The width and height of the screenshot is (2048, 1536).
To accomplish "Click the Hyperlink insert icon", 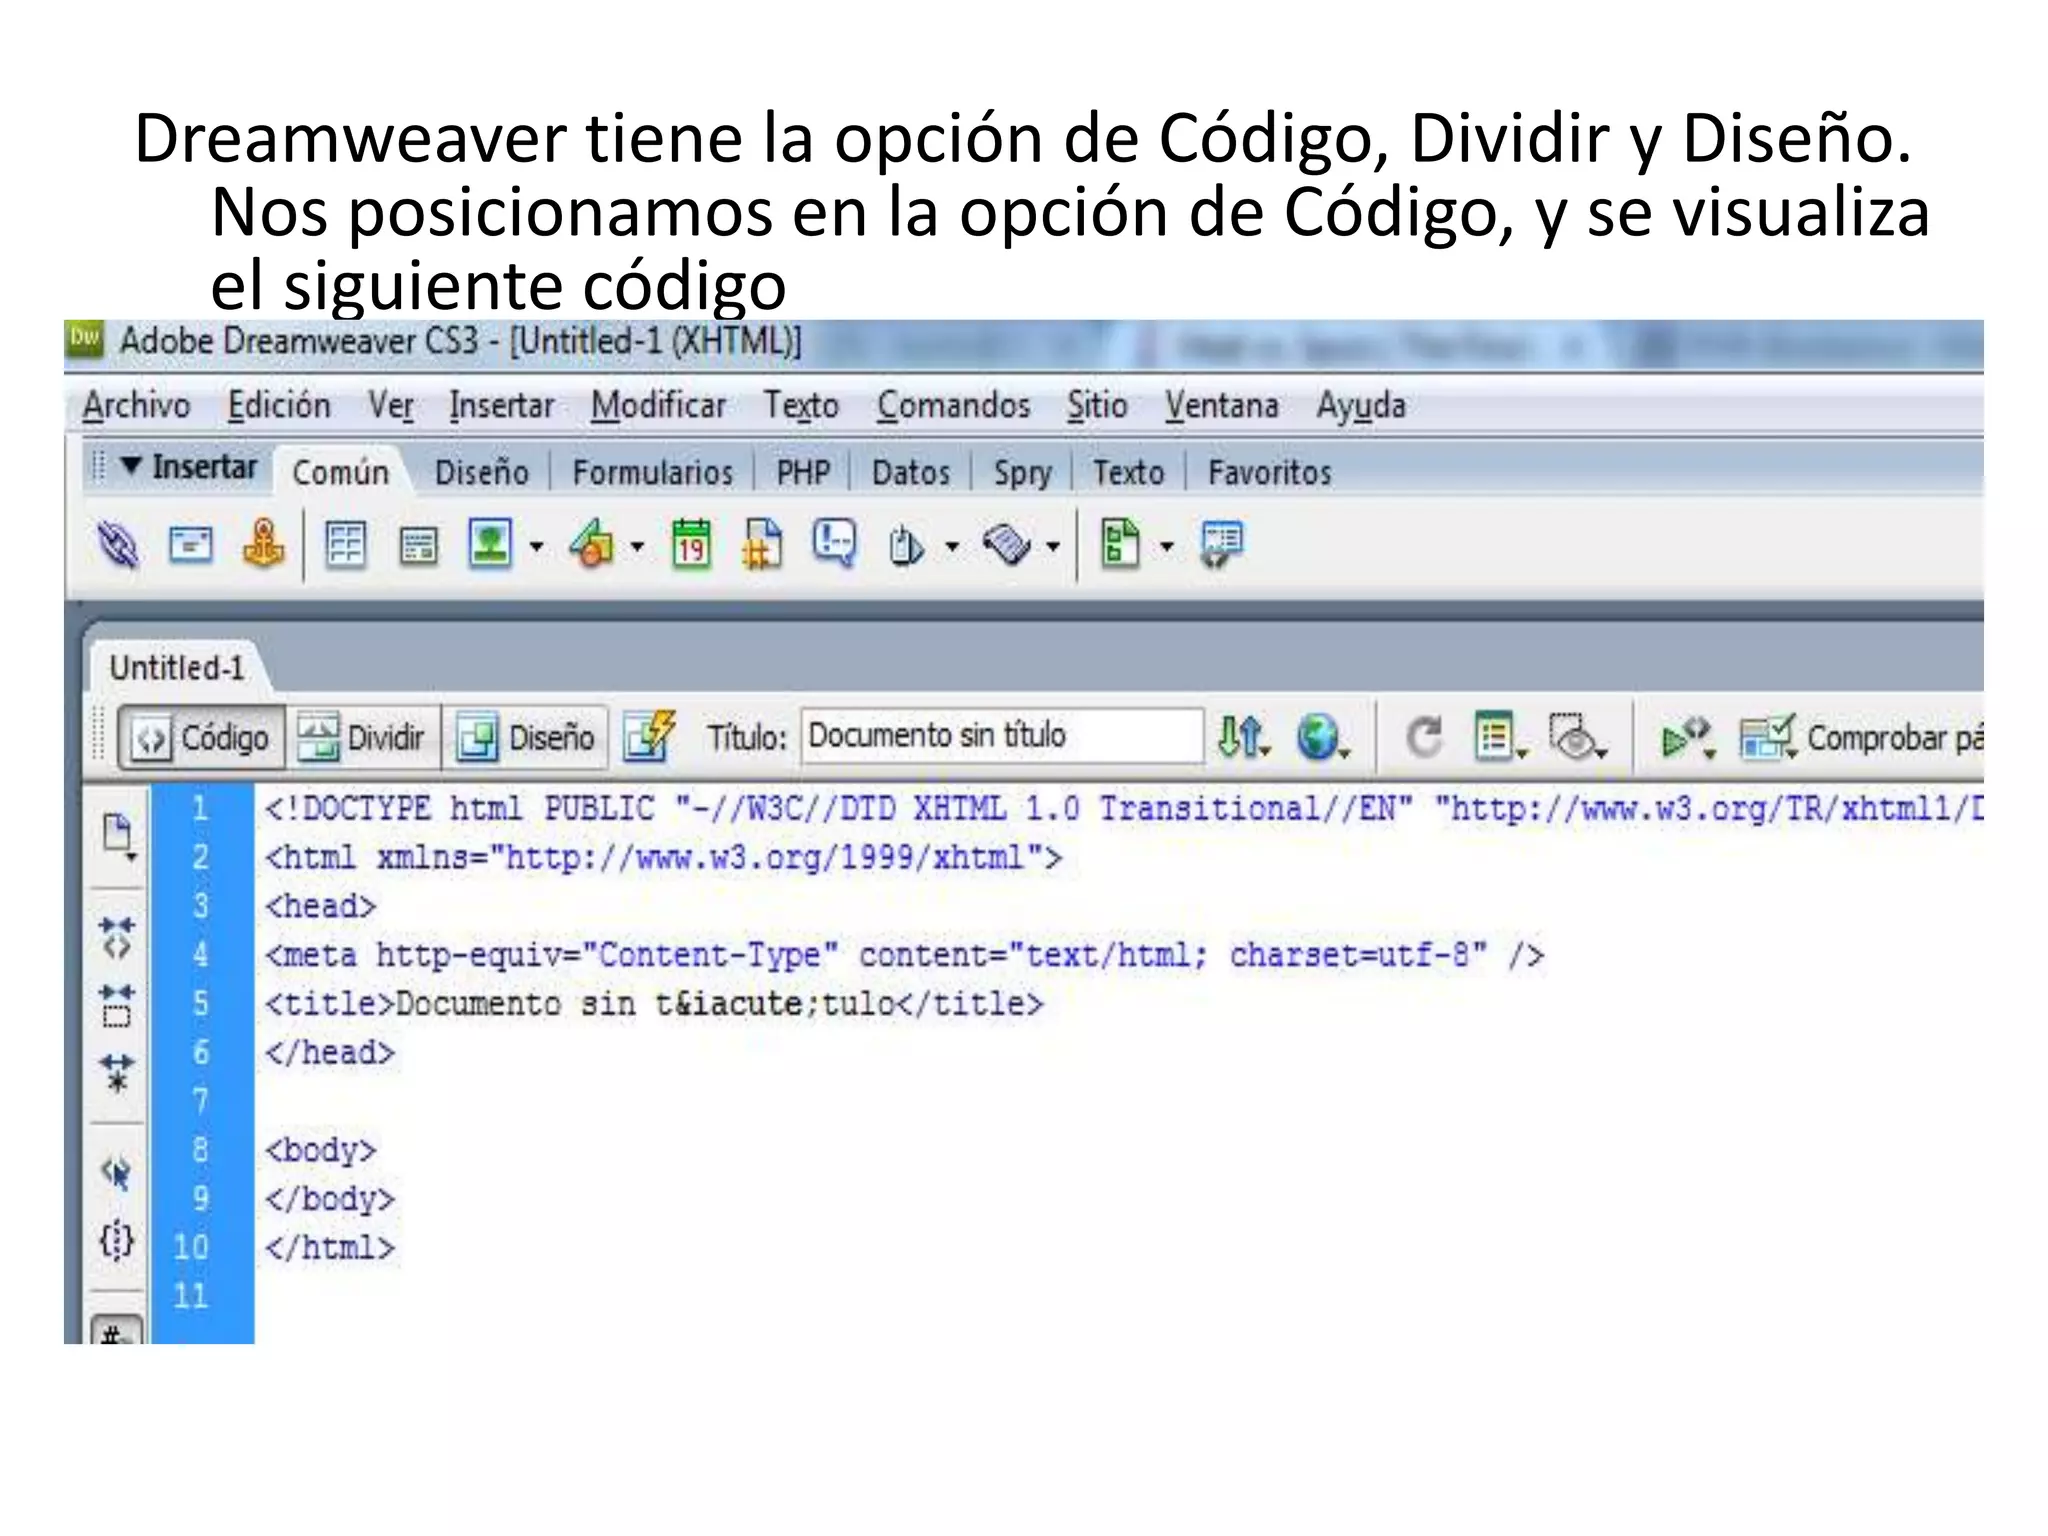I will (118, 545).
